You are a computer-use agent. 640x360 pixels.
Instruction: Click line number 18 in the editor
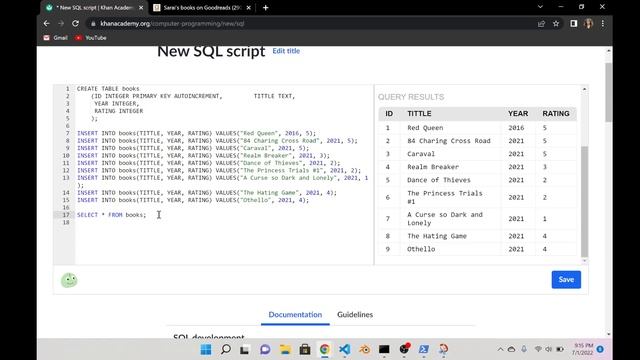[x=66, y=222]
